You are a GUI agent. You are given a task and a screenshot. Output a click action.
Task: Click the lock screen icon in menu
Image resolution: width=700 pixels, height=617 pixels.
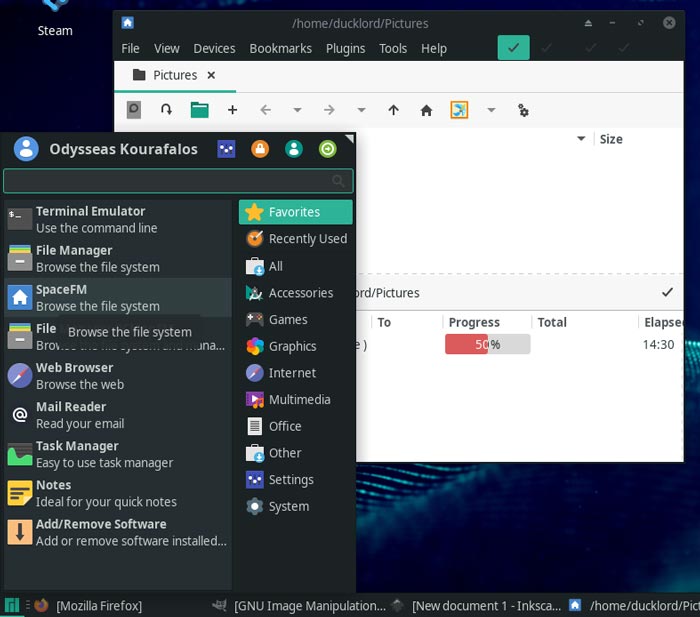click(260, 149)
